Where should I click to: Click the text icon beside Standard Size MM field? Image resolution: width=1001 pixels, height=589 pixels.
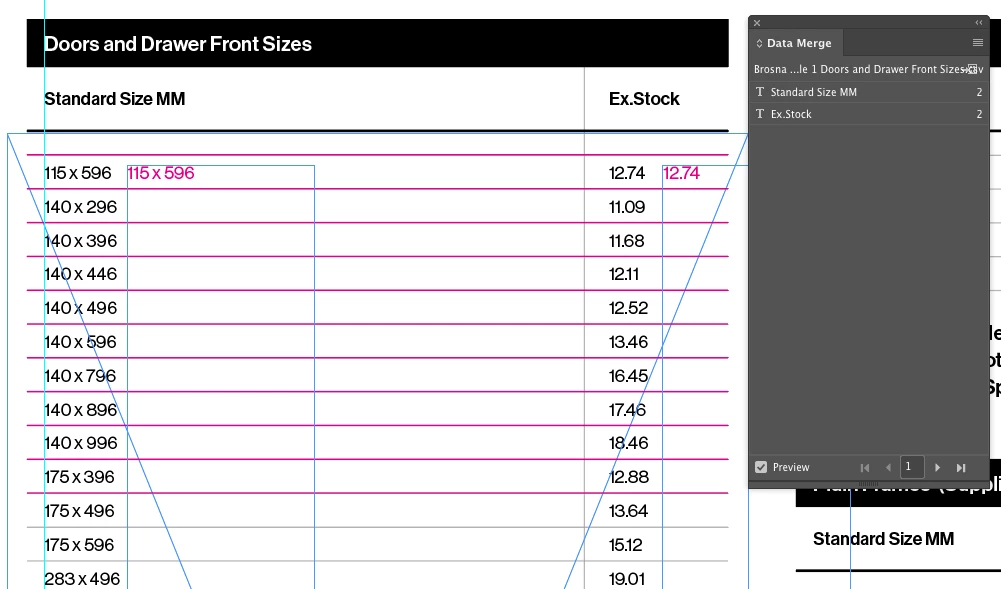coord(760,92)
